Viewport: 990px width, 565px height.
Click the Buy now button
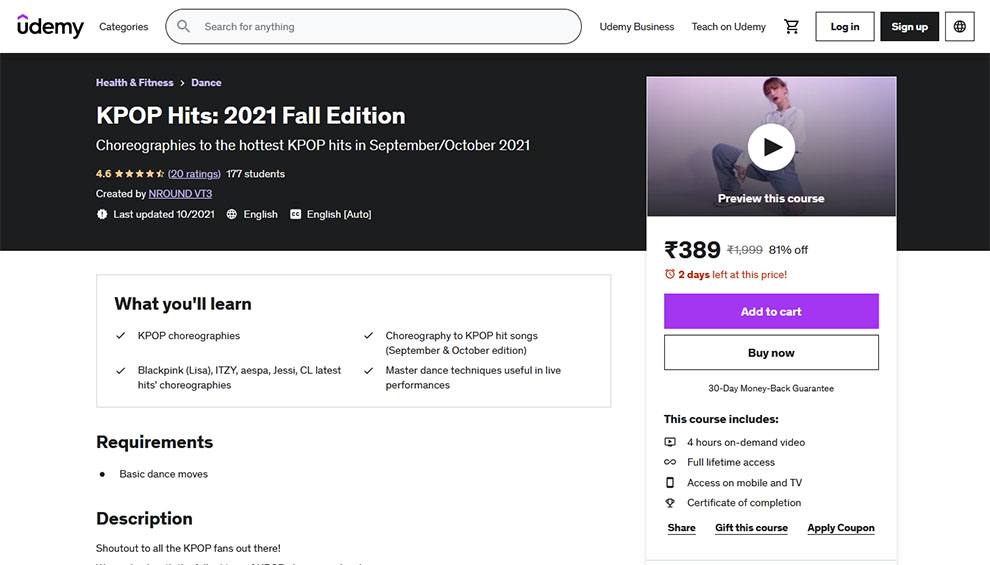771,353
